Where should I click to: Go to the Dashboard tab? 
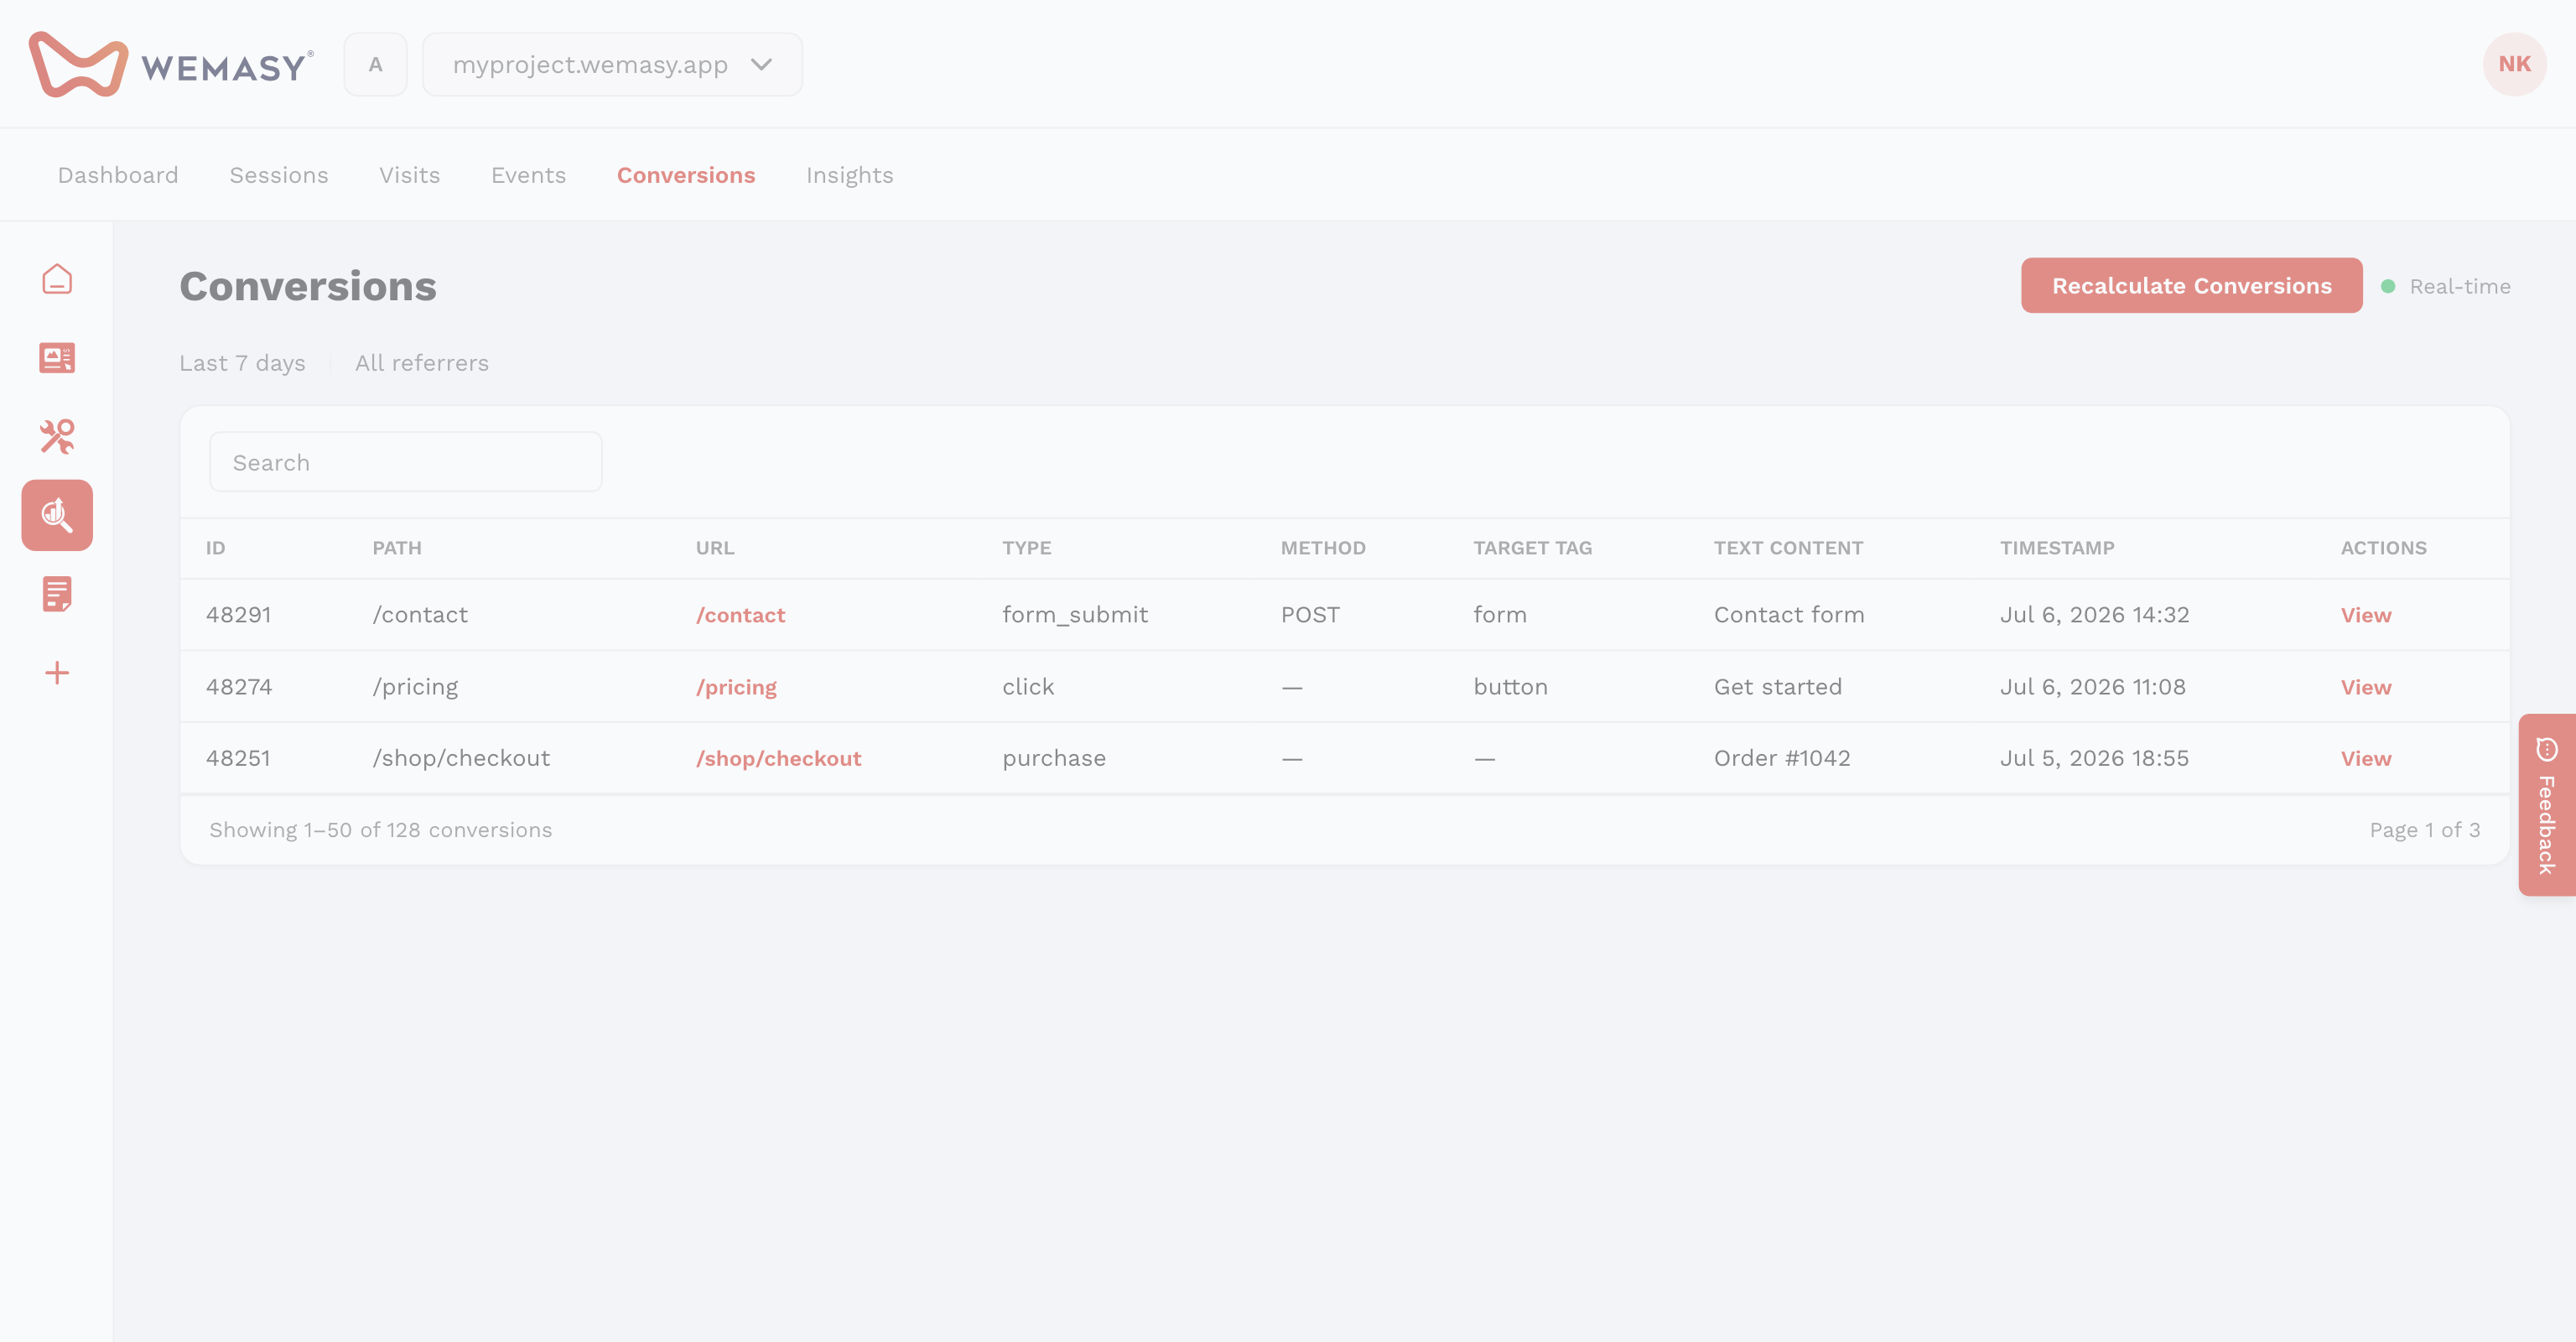(118, 175)
